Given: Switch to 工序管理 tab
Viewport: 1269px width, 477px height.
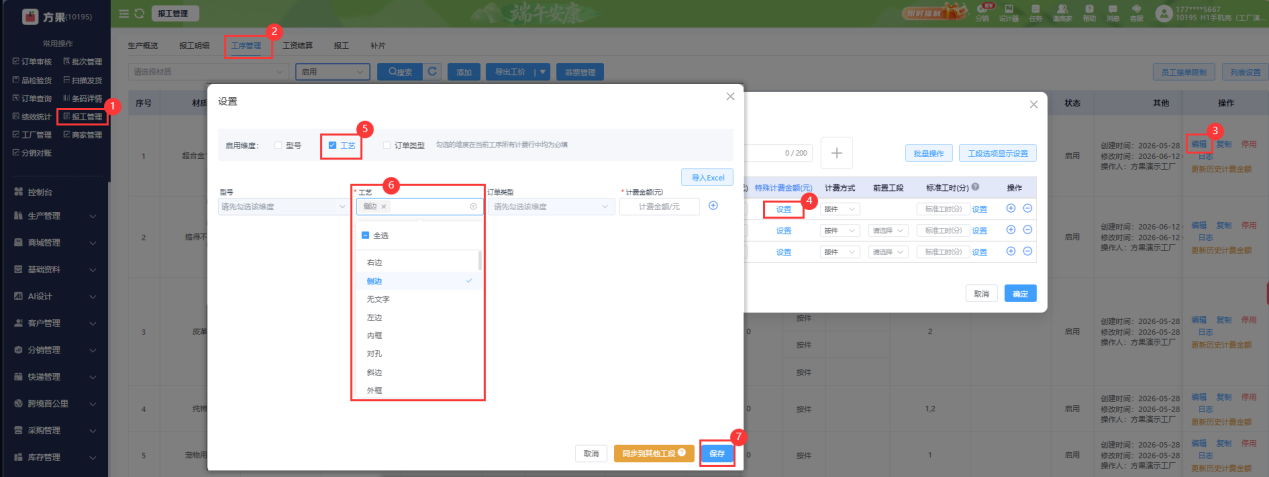Looking at the screenshot, I should pyautogui.click(x=246, y=46).
